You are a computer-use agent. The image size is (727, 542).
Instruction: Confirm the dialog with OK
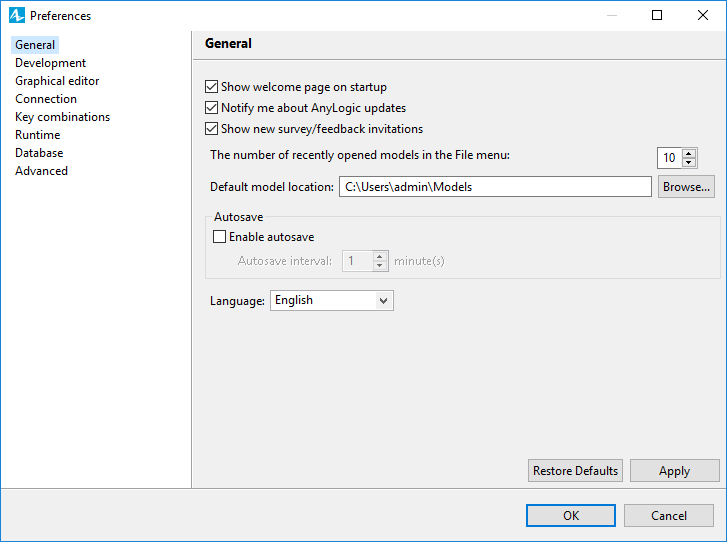coord(571,516)
